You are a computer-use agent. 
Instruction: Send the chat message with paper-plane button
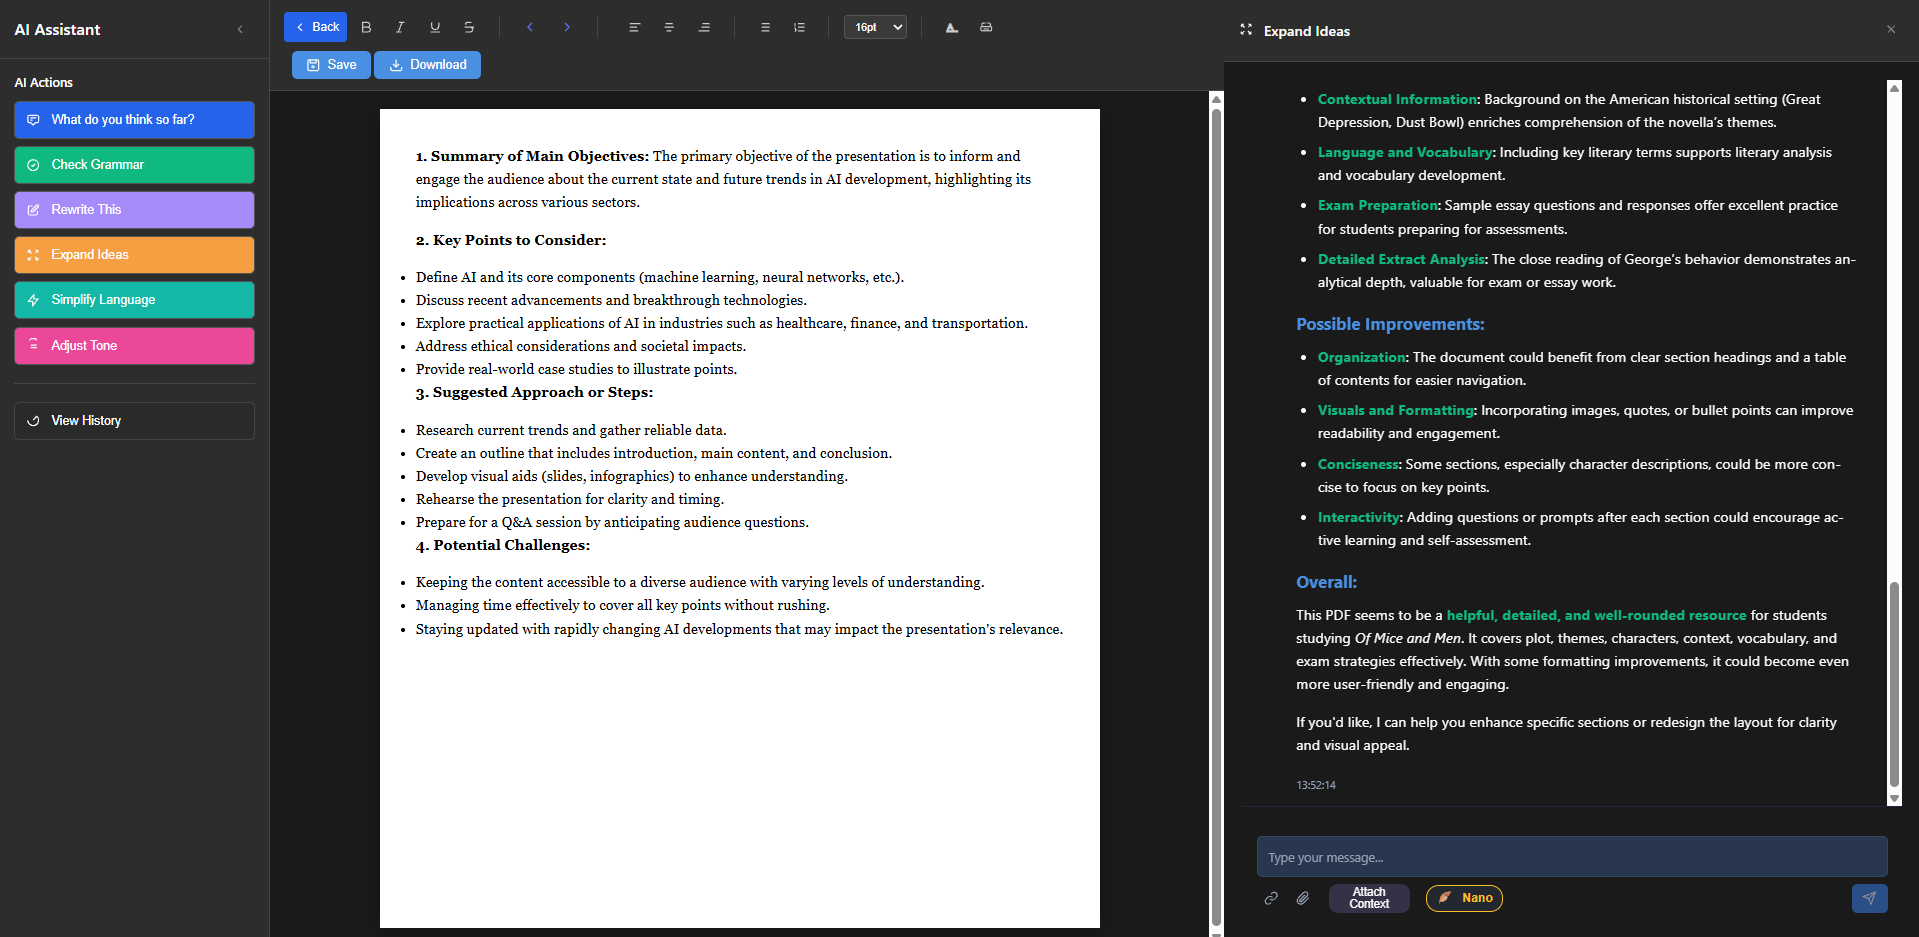(x=1869, y=898)
